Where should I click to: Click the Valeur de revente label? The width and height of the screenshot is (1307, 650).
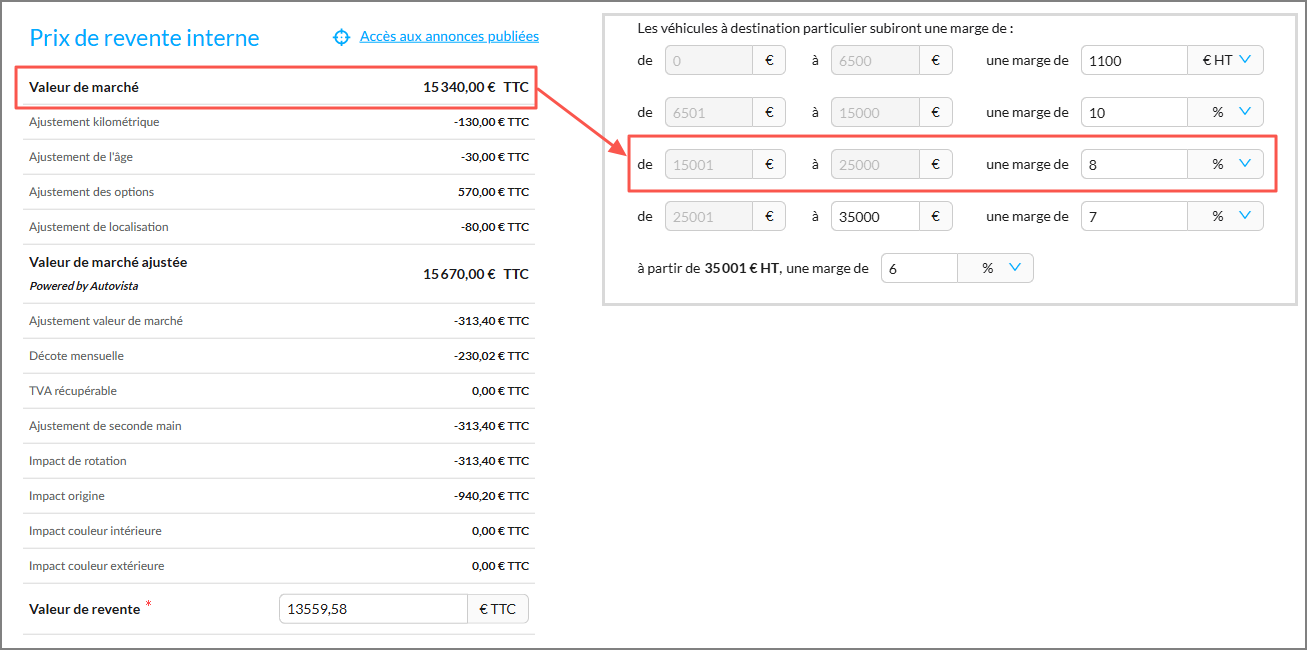coord(84,609)
